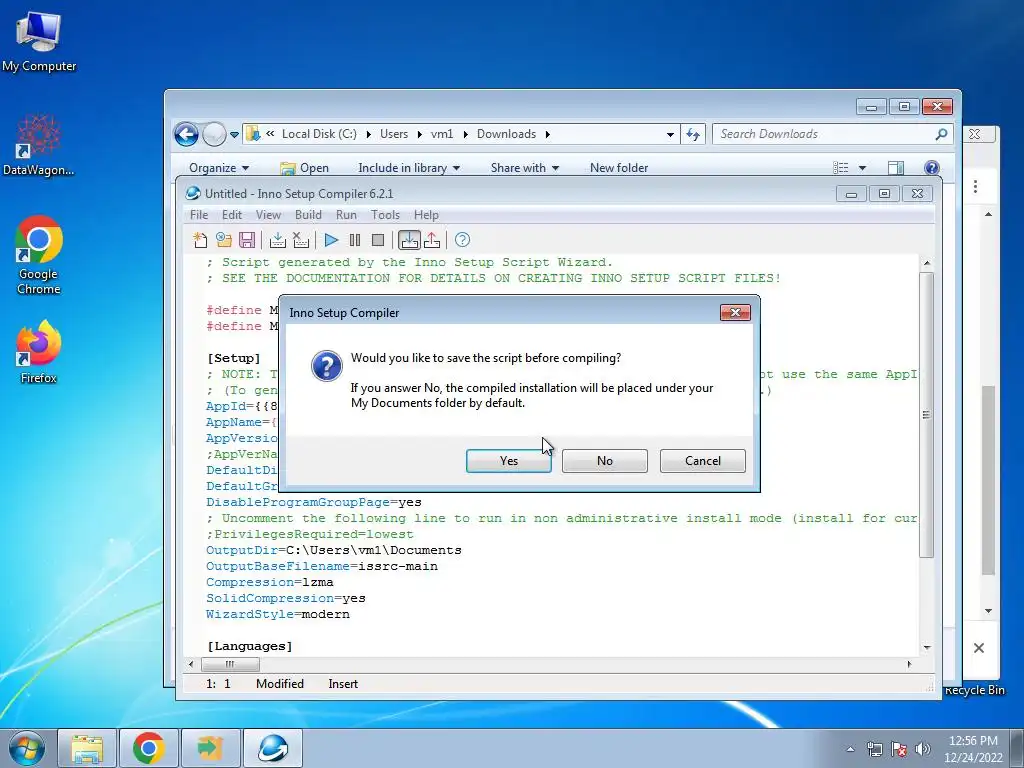This screenshot has height=768, width=1024.
Task: Click the Terminate stop square icon
Action: (x=377, y=240)
